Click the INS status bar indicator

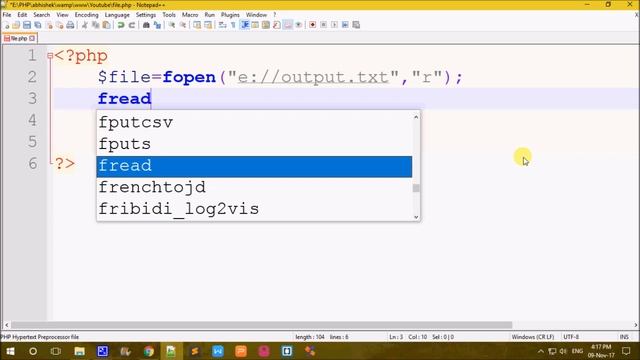click(x=624, y=337)
